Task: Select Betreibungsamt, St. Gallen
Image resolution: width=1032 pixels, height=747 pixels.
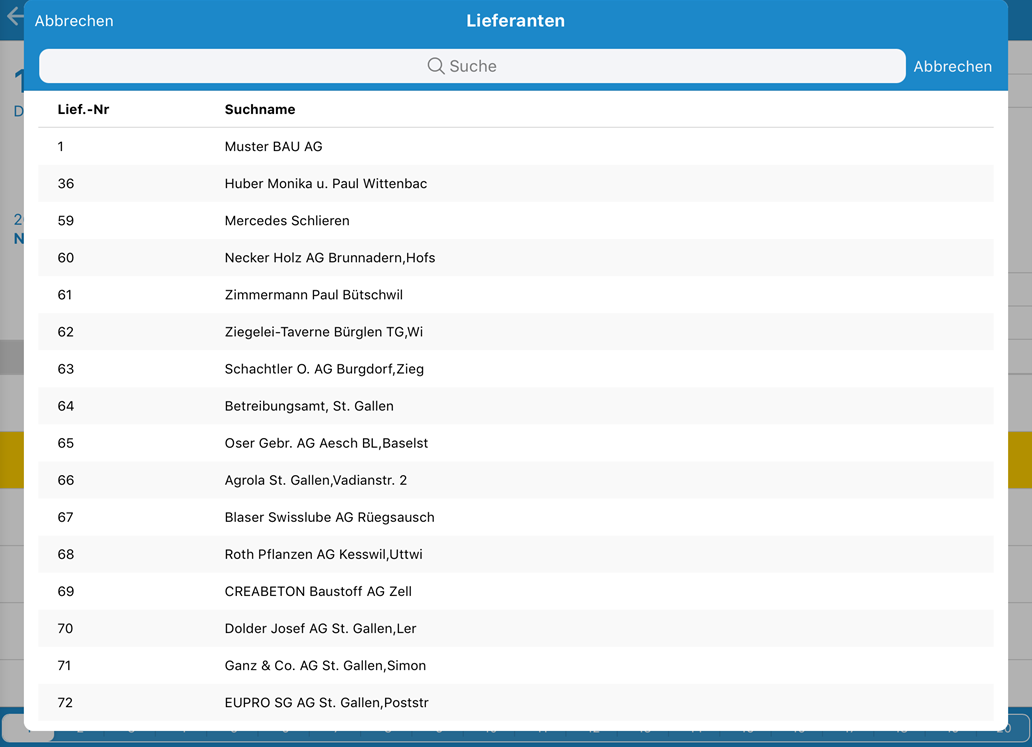Action: tap(515, 406)
